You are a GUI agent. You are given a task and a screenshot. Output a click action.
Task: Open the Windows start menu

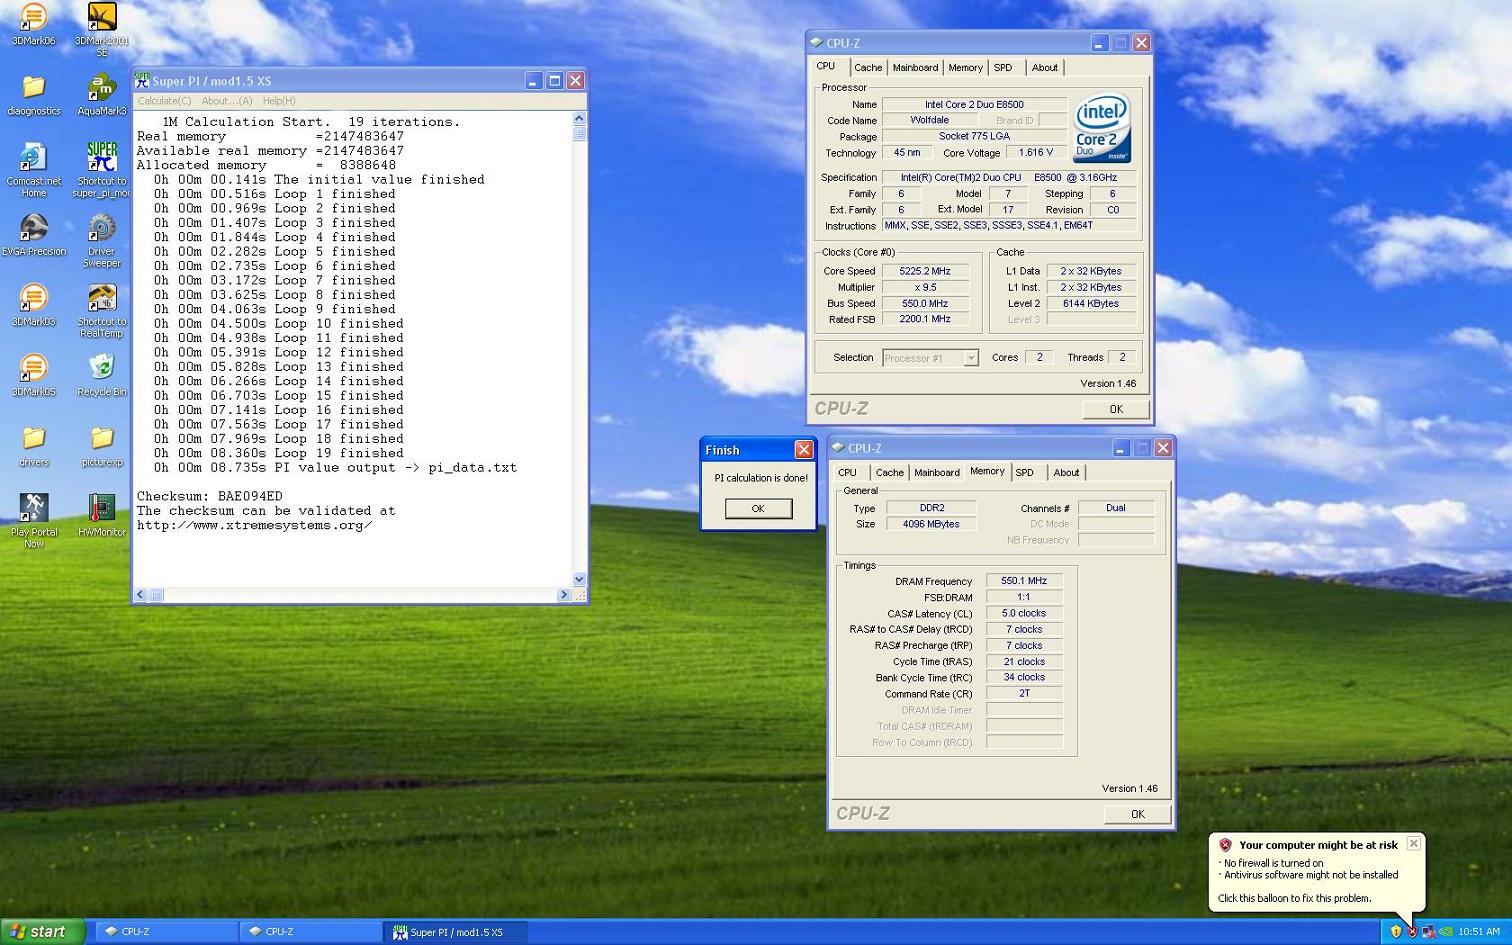tap(40, 932)
